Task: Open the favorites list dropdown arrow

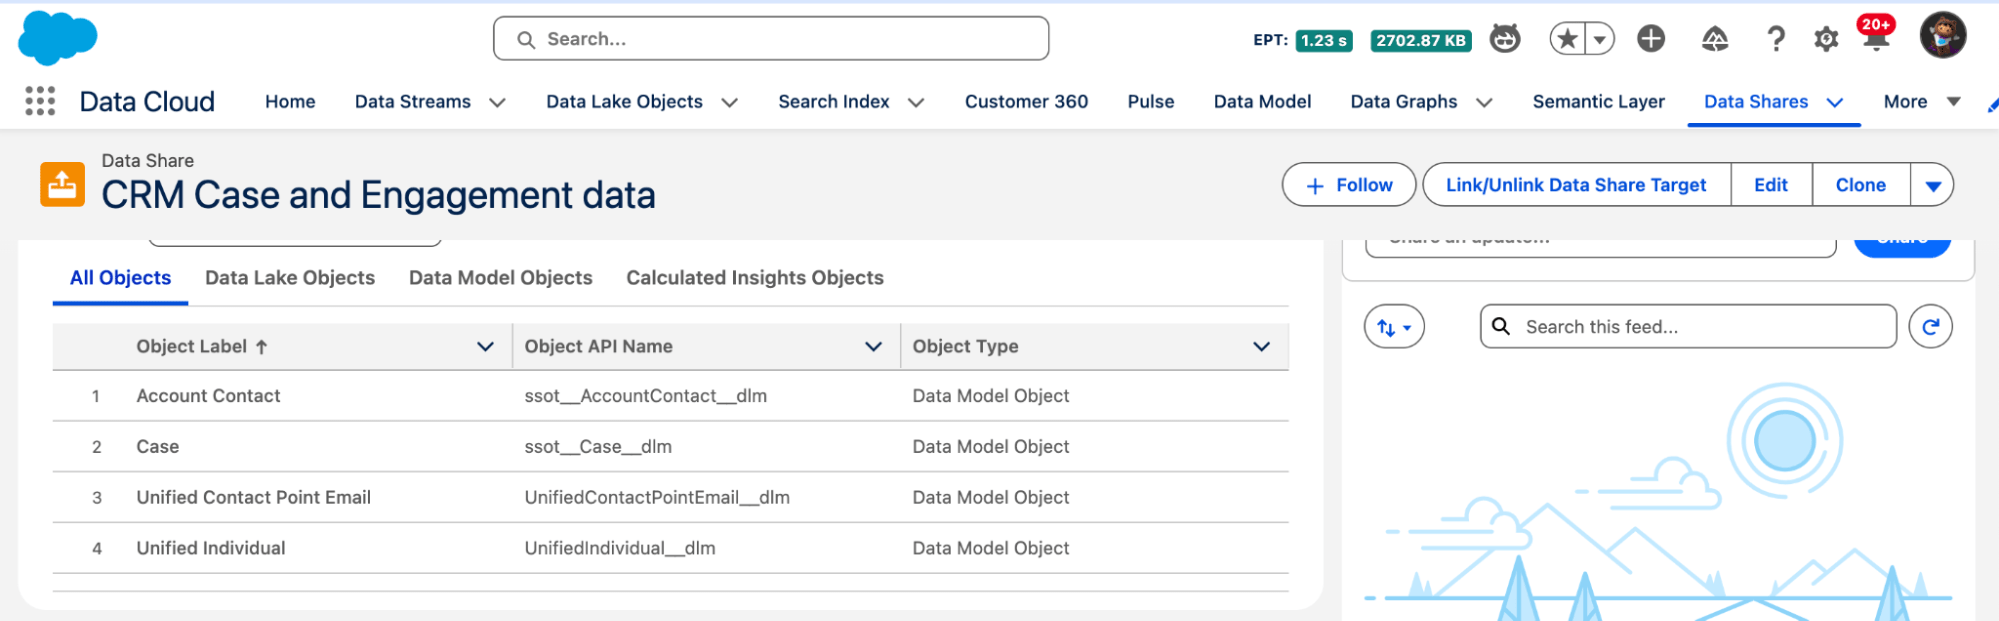Action: click(x=1600, y=39)
